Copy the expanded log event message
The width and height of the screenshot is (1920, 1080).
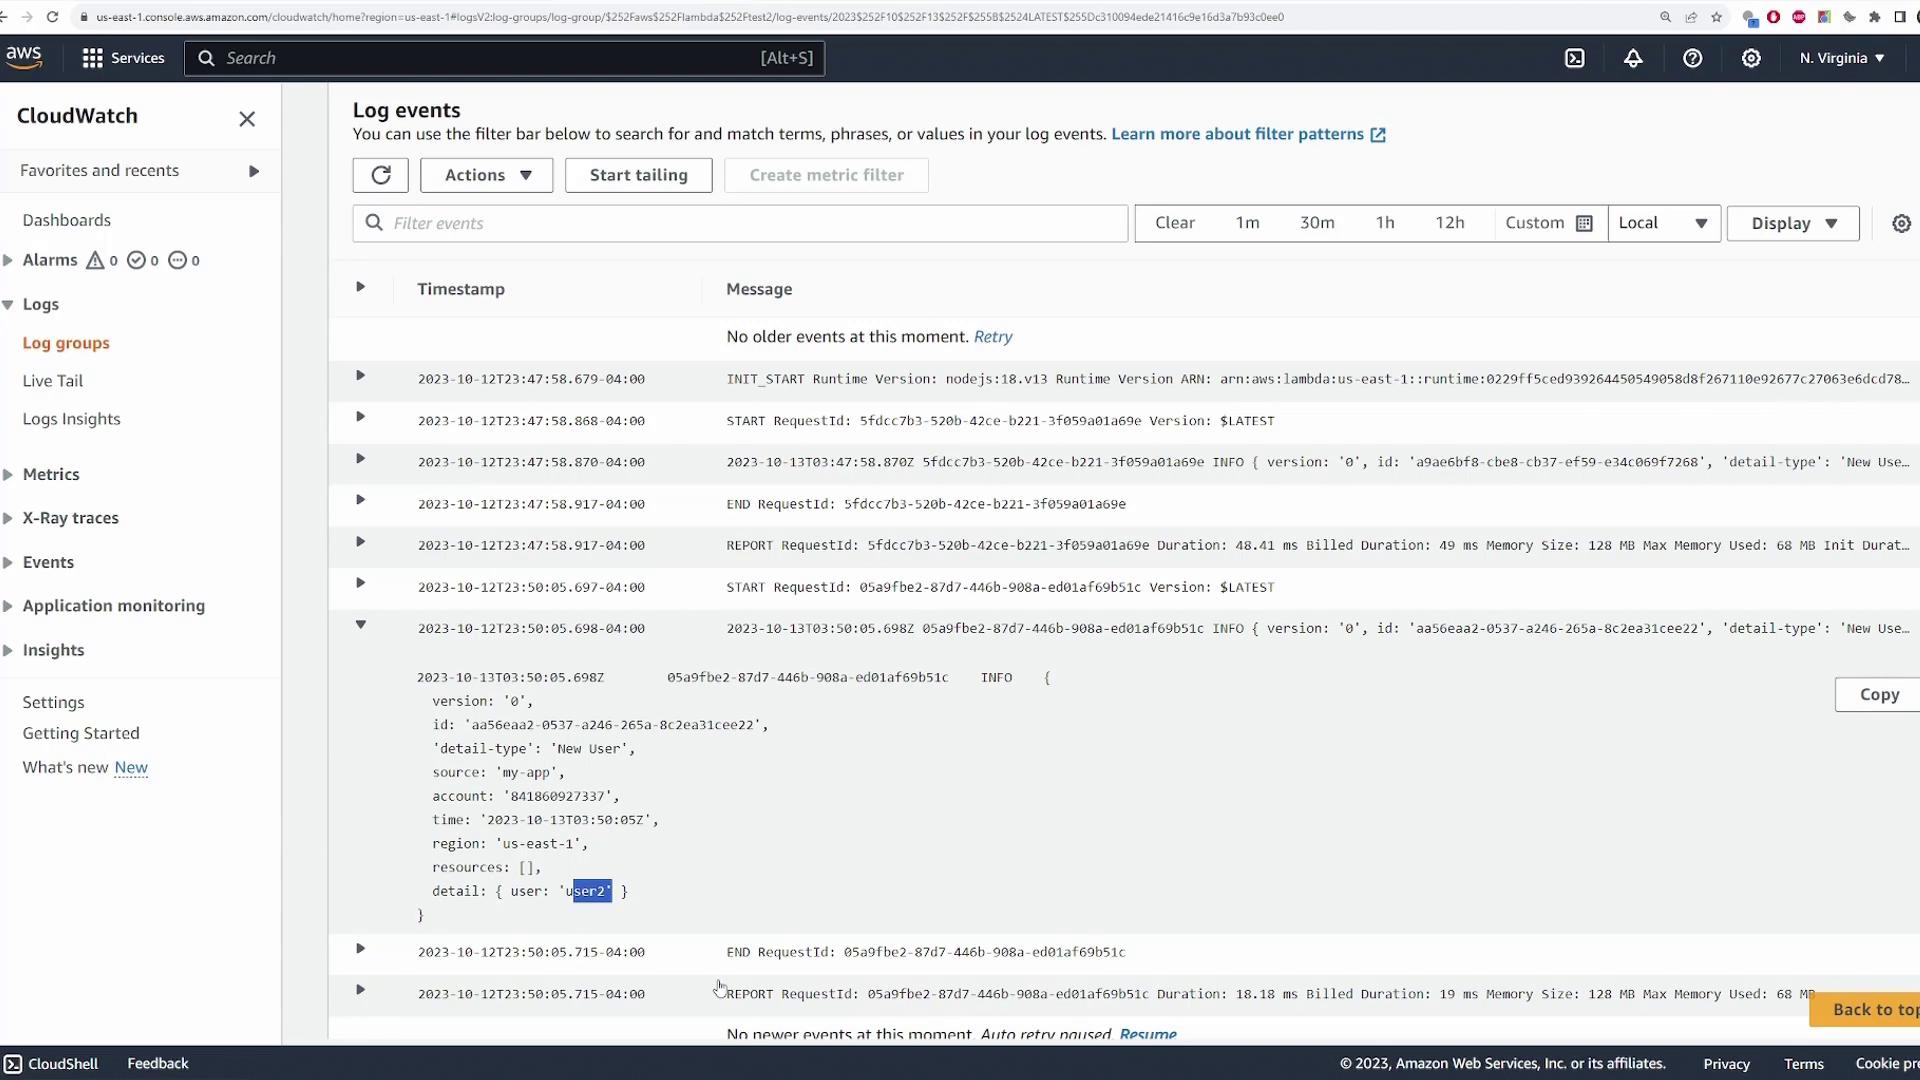pyautogui.click(x=1878, y=695)
